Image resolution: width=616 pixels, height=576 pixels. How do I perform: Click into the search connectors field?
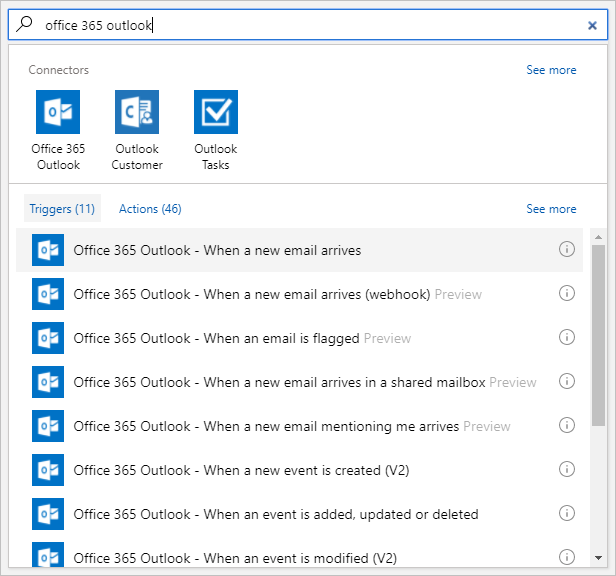coord(308,25)
